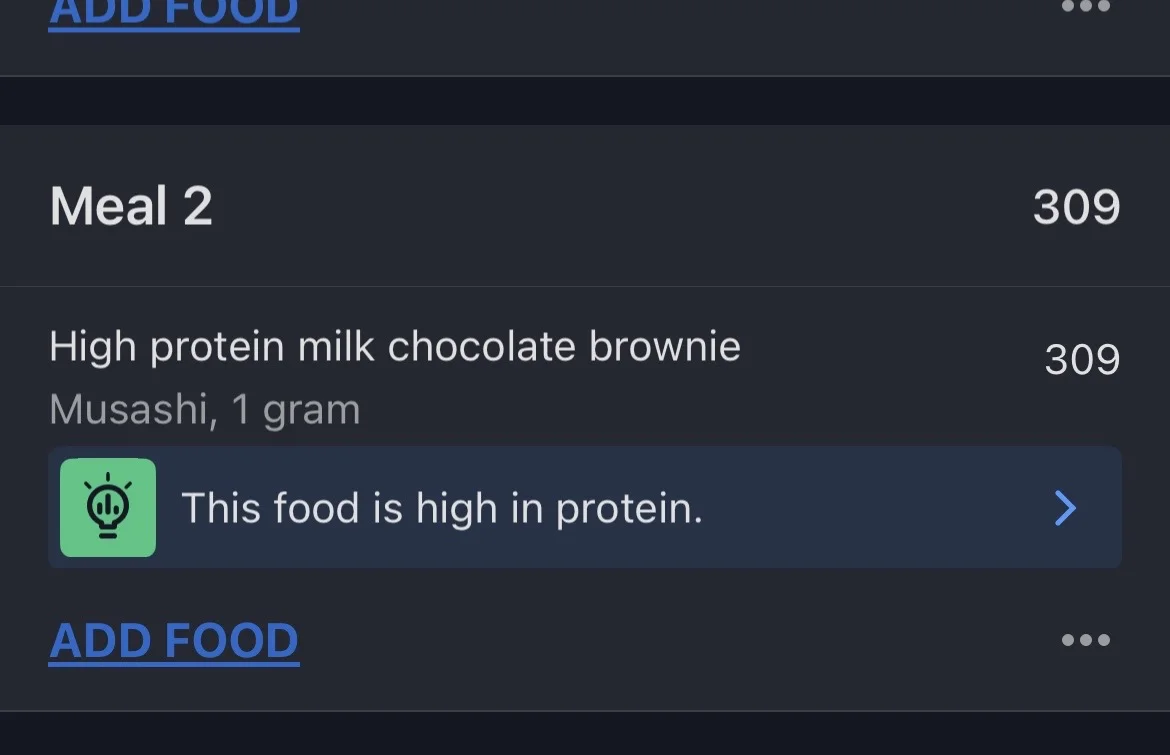Click the word "High" in the food name
Screen dimensions: 1170x755
coord(92,347)
